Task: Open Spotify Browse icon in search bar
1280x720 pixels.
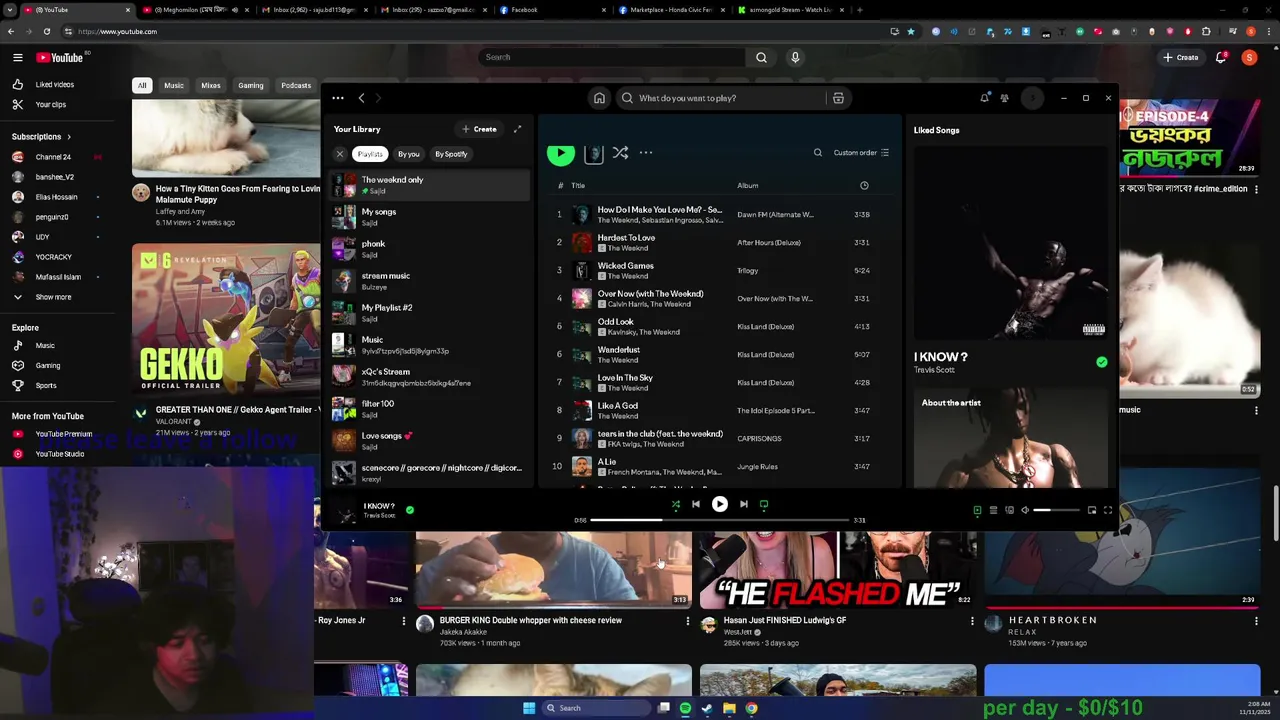Action: tap(838, 98)
